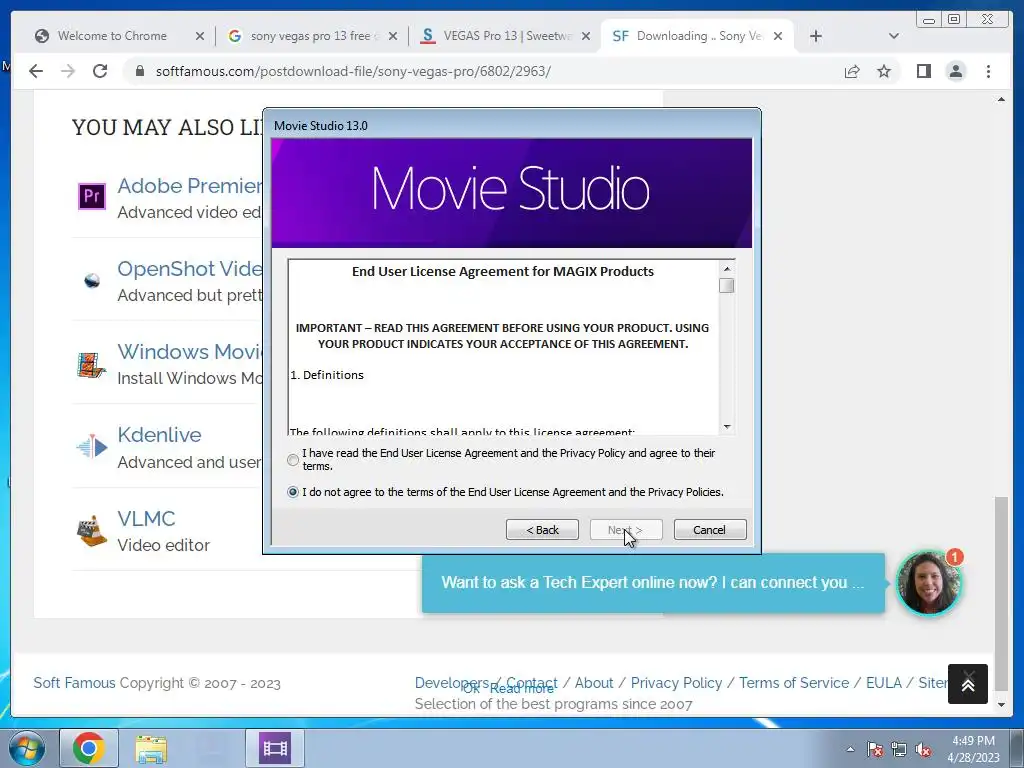Open the Developers footer link
1024x768 pixels.
click(452, 682)
